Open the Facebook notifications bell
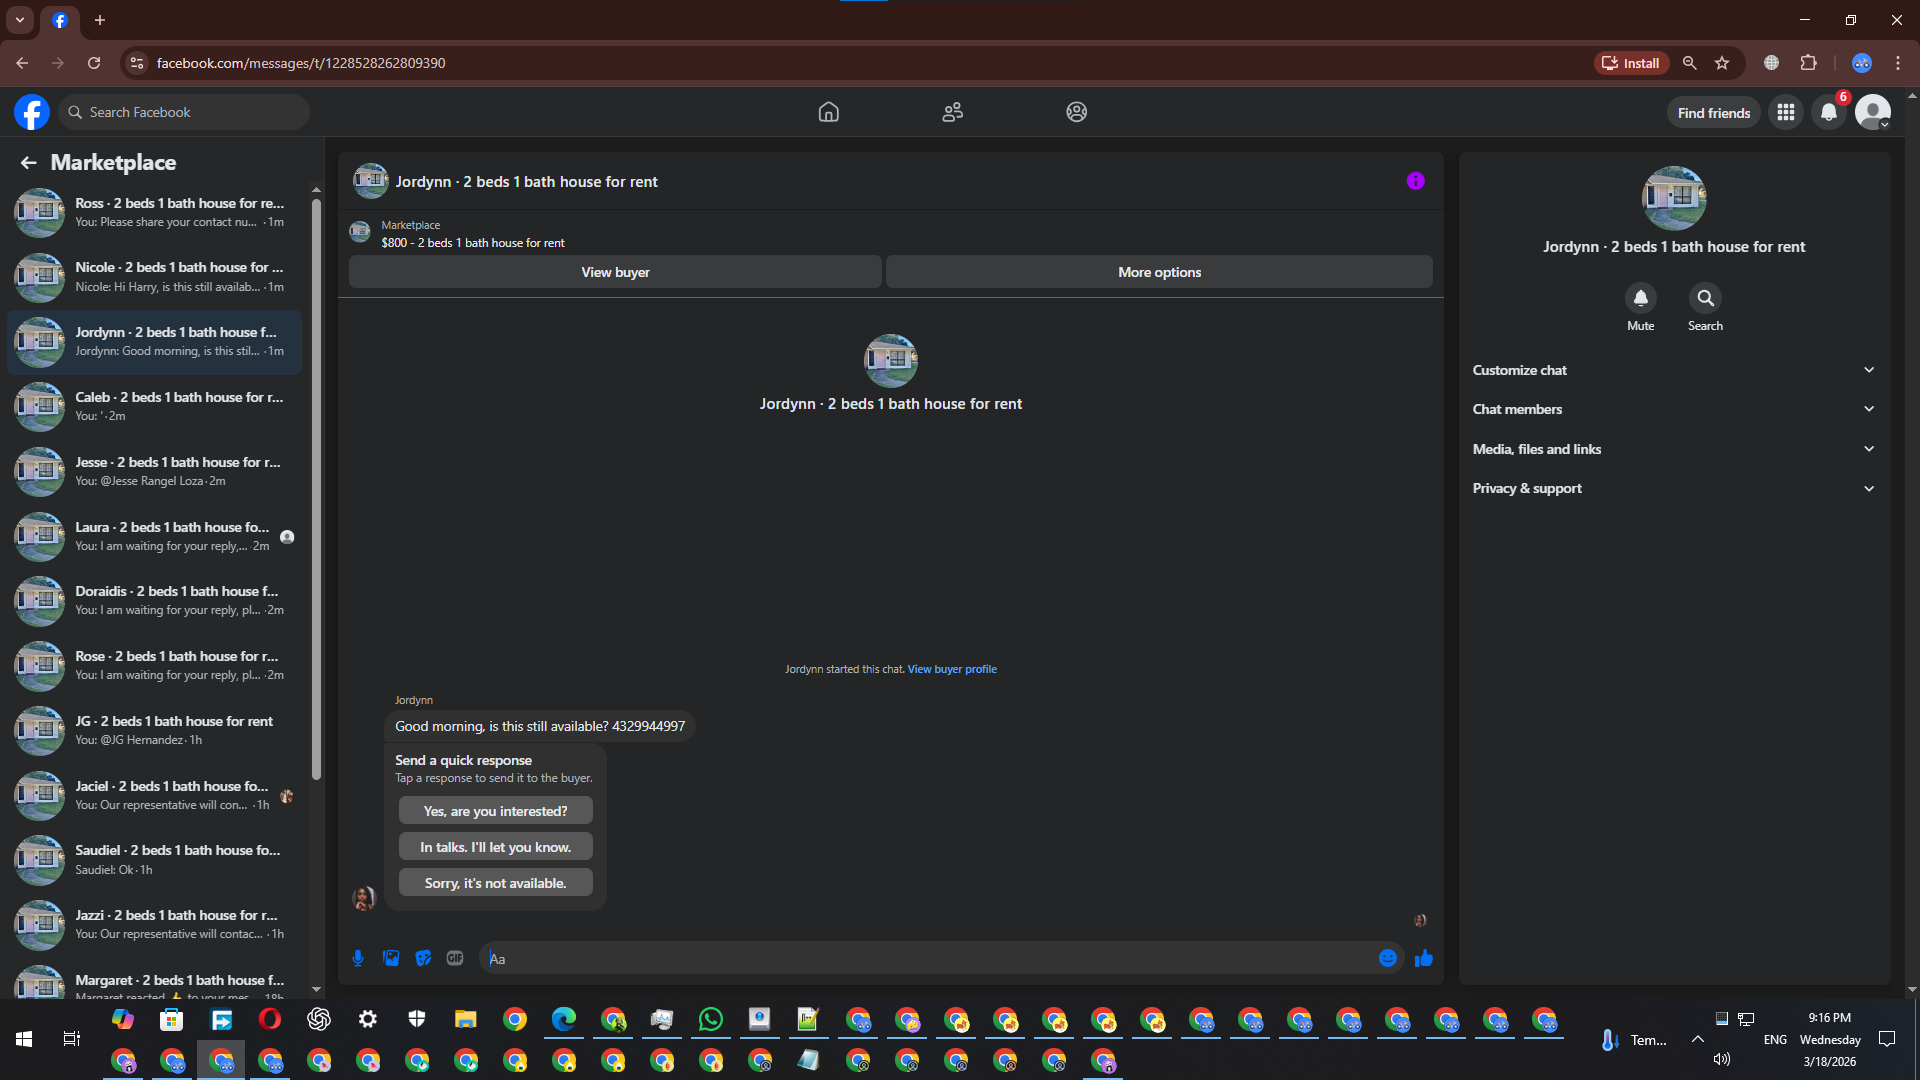 pyautogui.click(x=1828, y=112)
